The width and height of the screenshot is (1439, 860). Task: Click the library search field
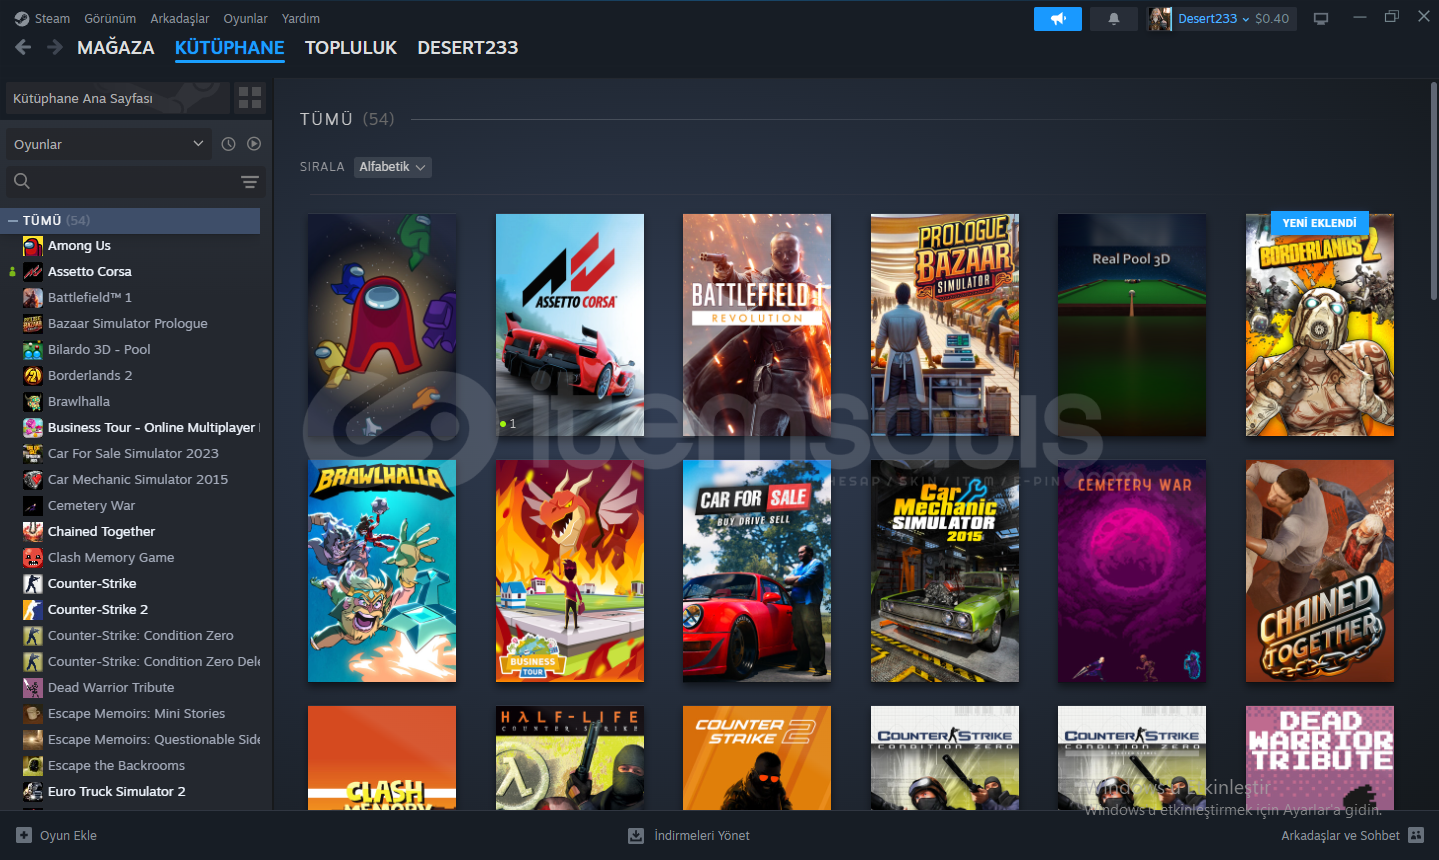click(x=135, y=181)
